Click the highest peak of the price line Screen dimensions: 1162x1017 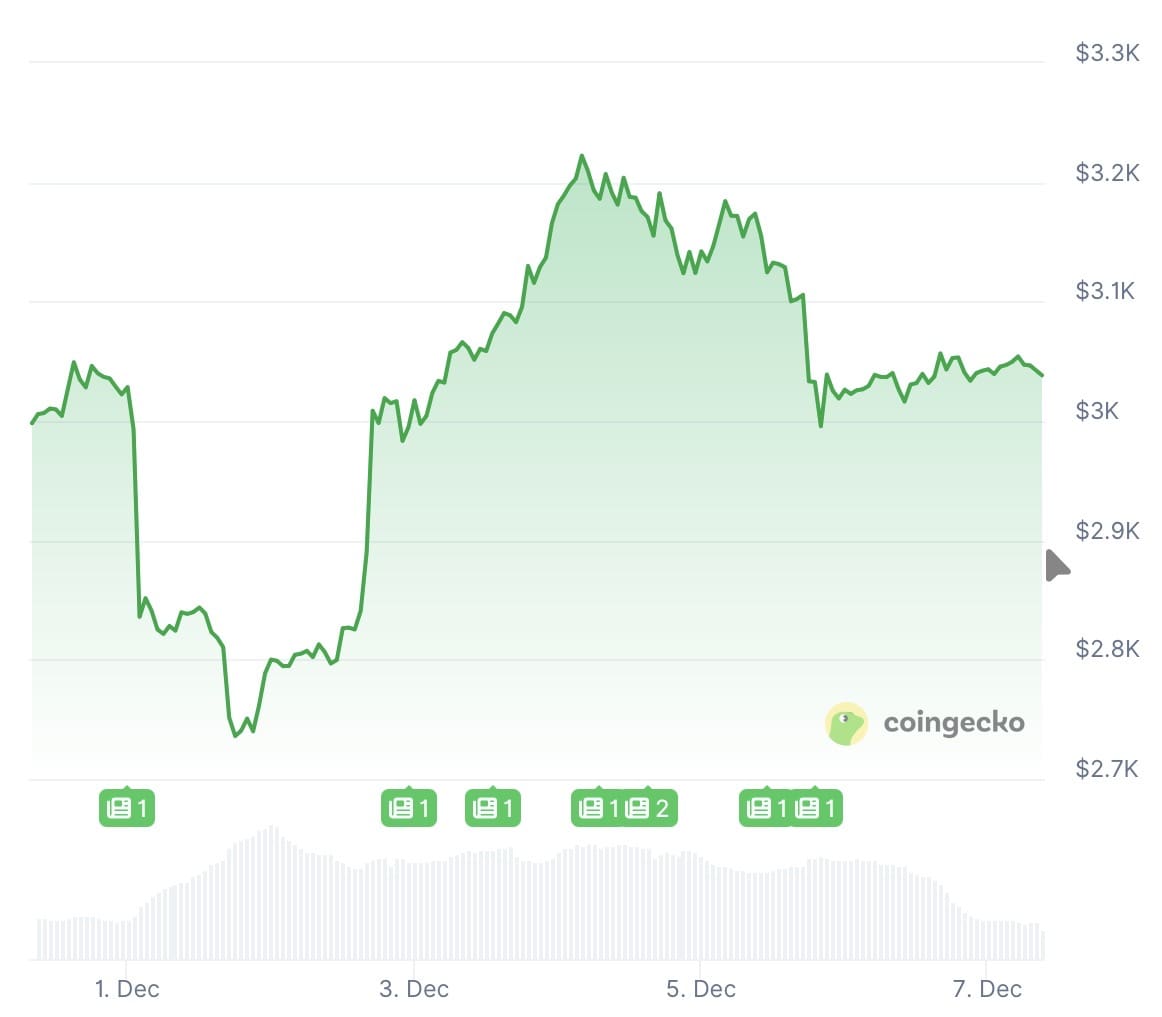click(x=582, y=156)
